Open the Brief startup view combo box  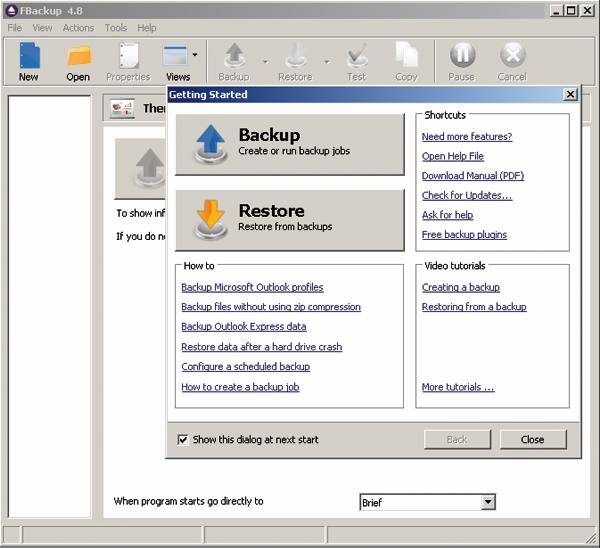click(427, 502)
